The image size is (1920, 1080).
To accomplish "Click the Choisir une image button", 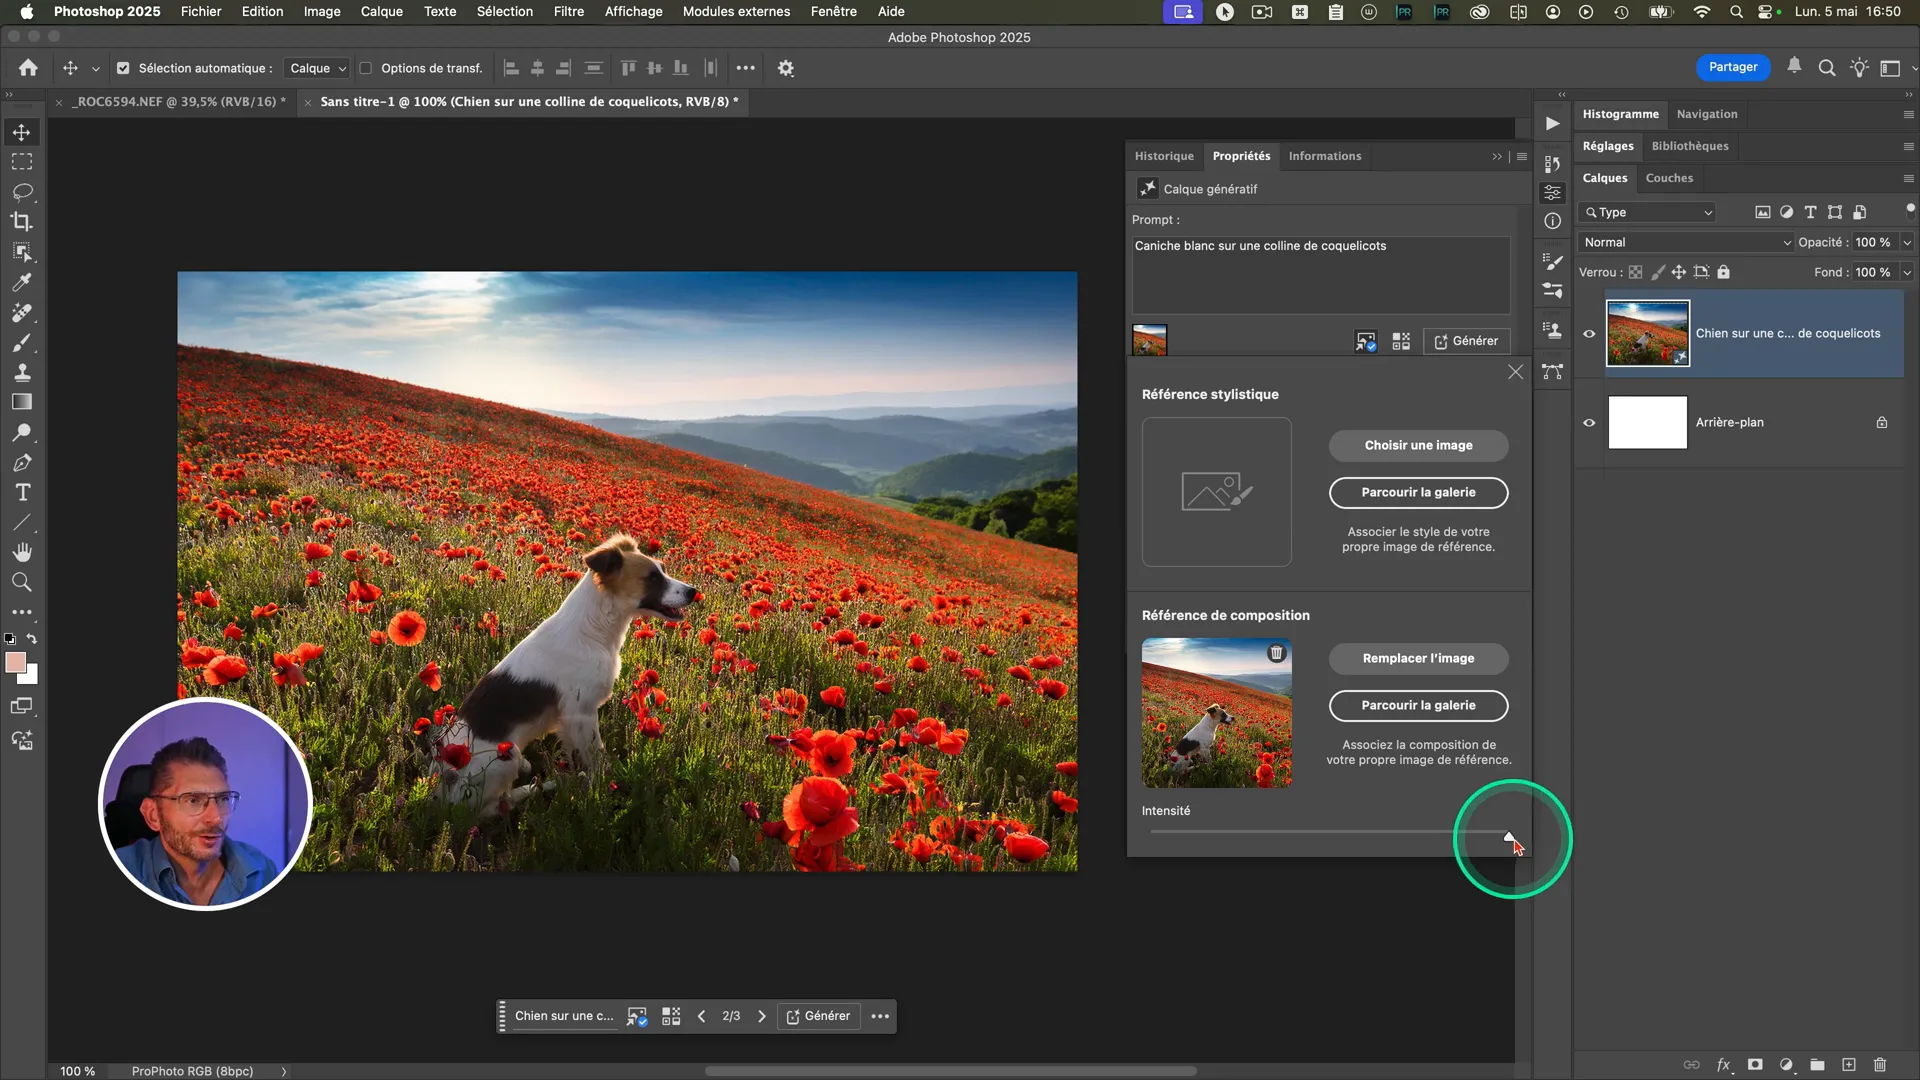I will (1418, 445).
